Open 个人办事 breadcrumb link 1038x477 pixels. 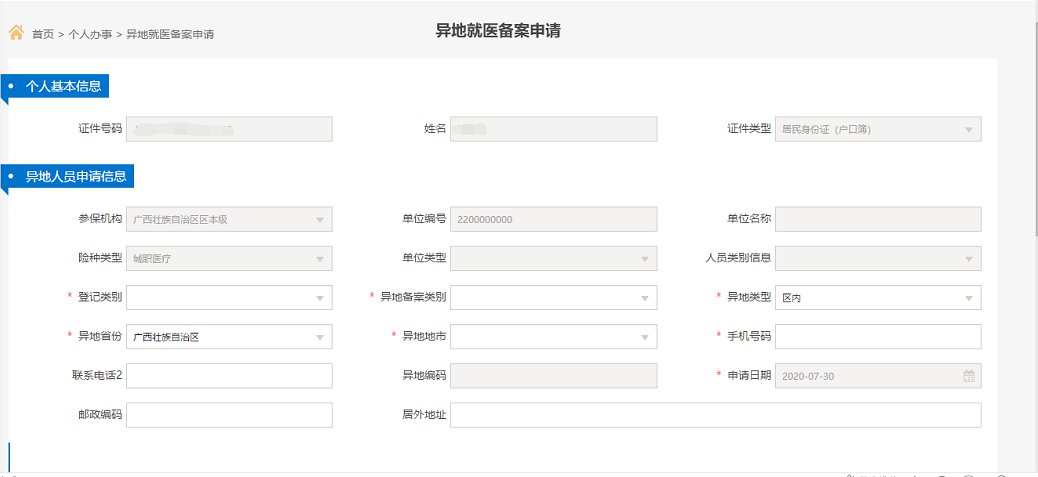pos(90,34)
